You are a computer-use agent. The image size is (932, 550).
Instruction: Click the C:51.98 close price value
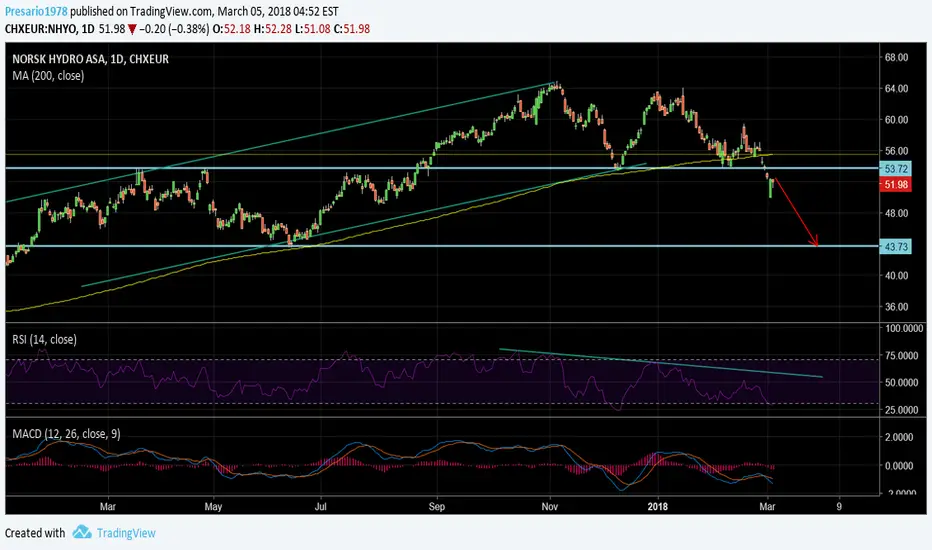[x=352, y=29]
